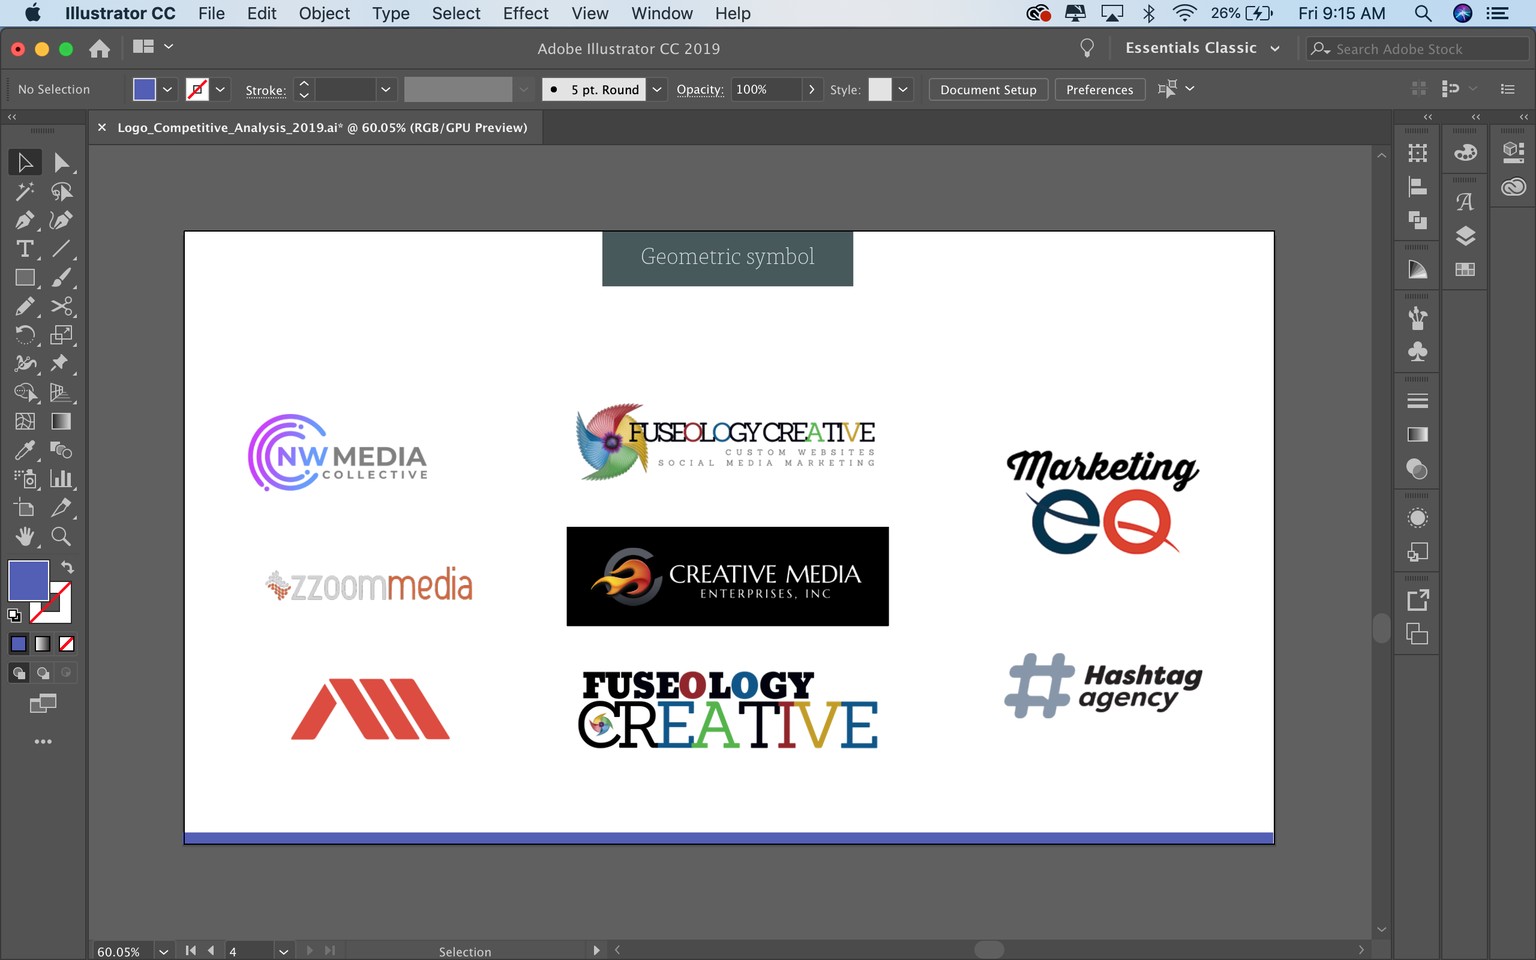This screenshot has height=960, width=1536.
Task: Select the Scissors tool
Action: 61,306
